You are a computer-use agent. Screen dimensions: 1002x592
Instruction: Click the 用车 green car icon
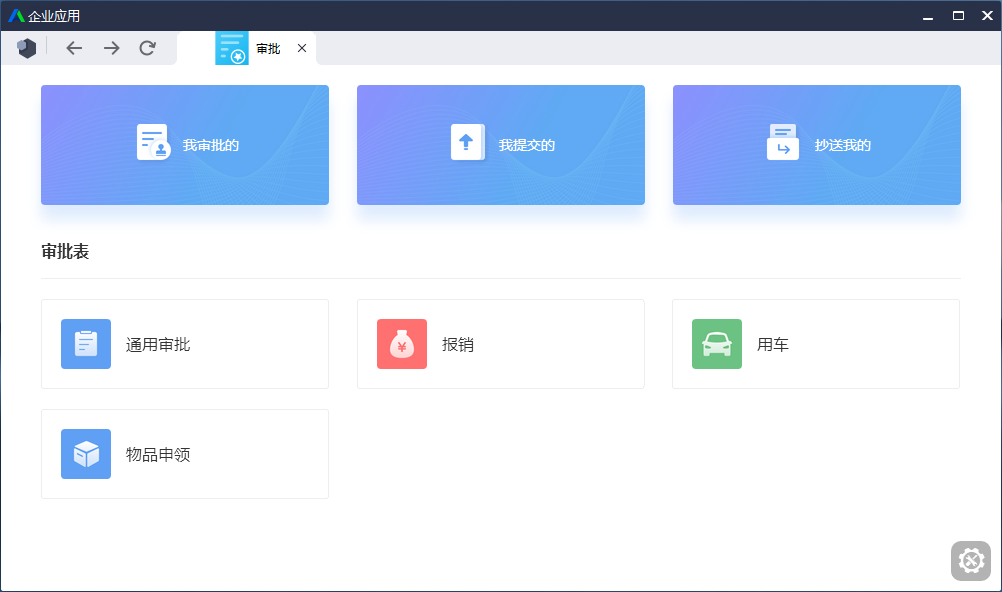[x=717, y=344]
